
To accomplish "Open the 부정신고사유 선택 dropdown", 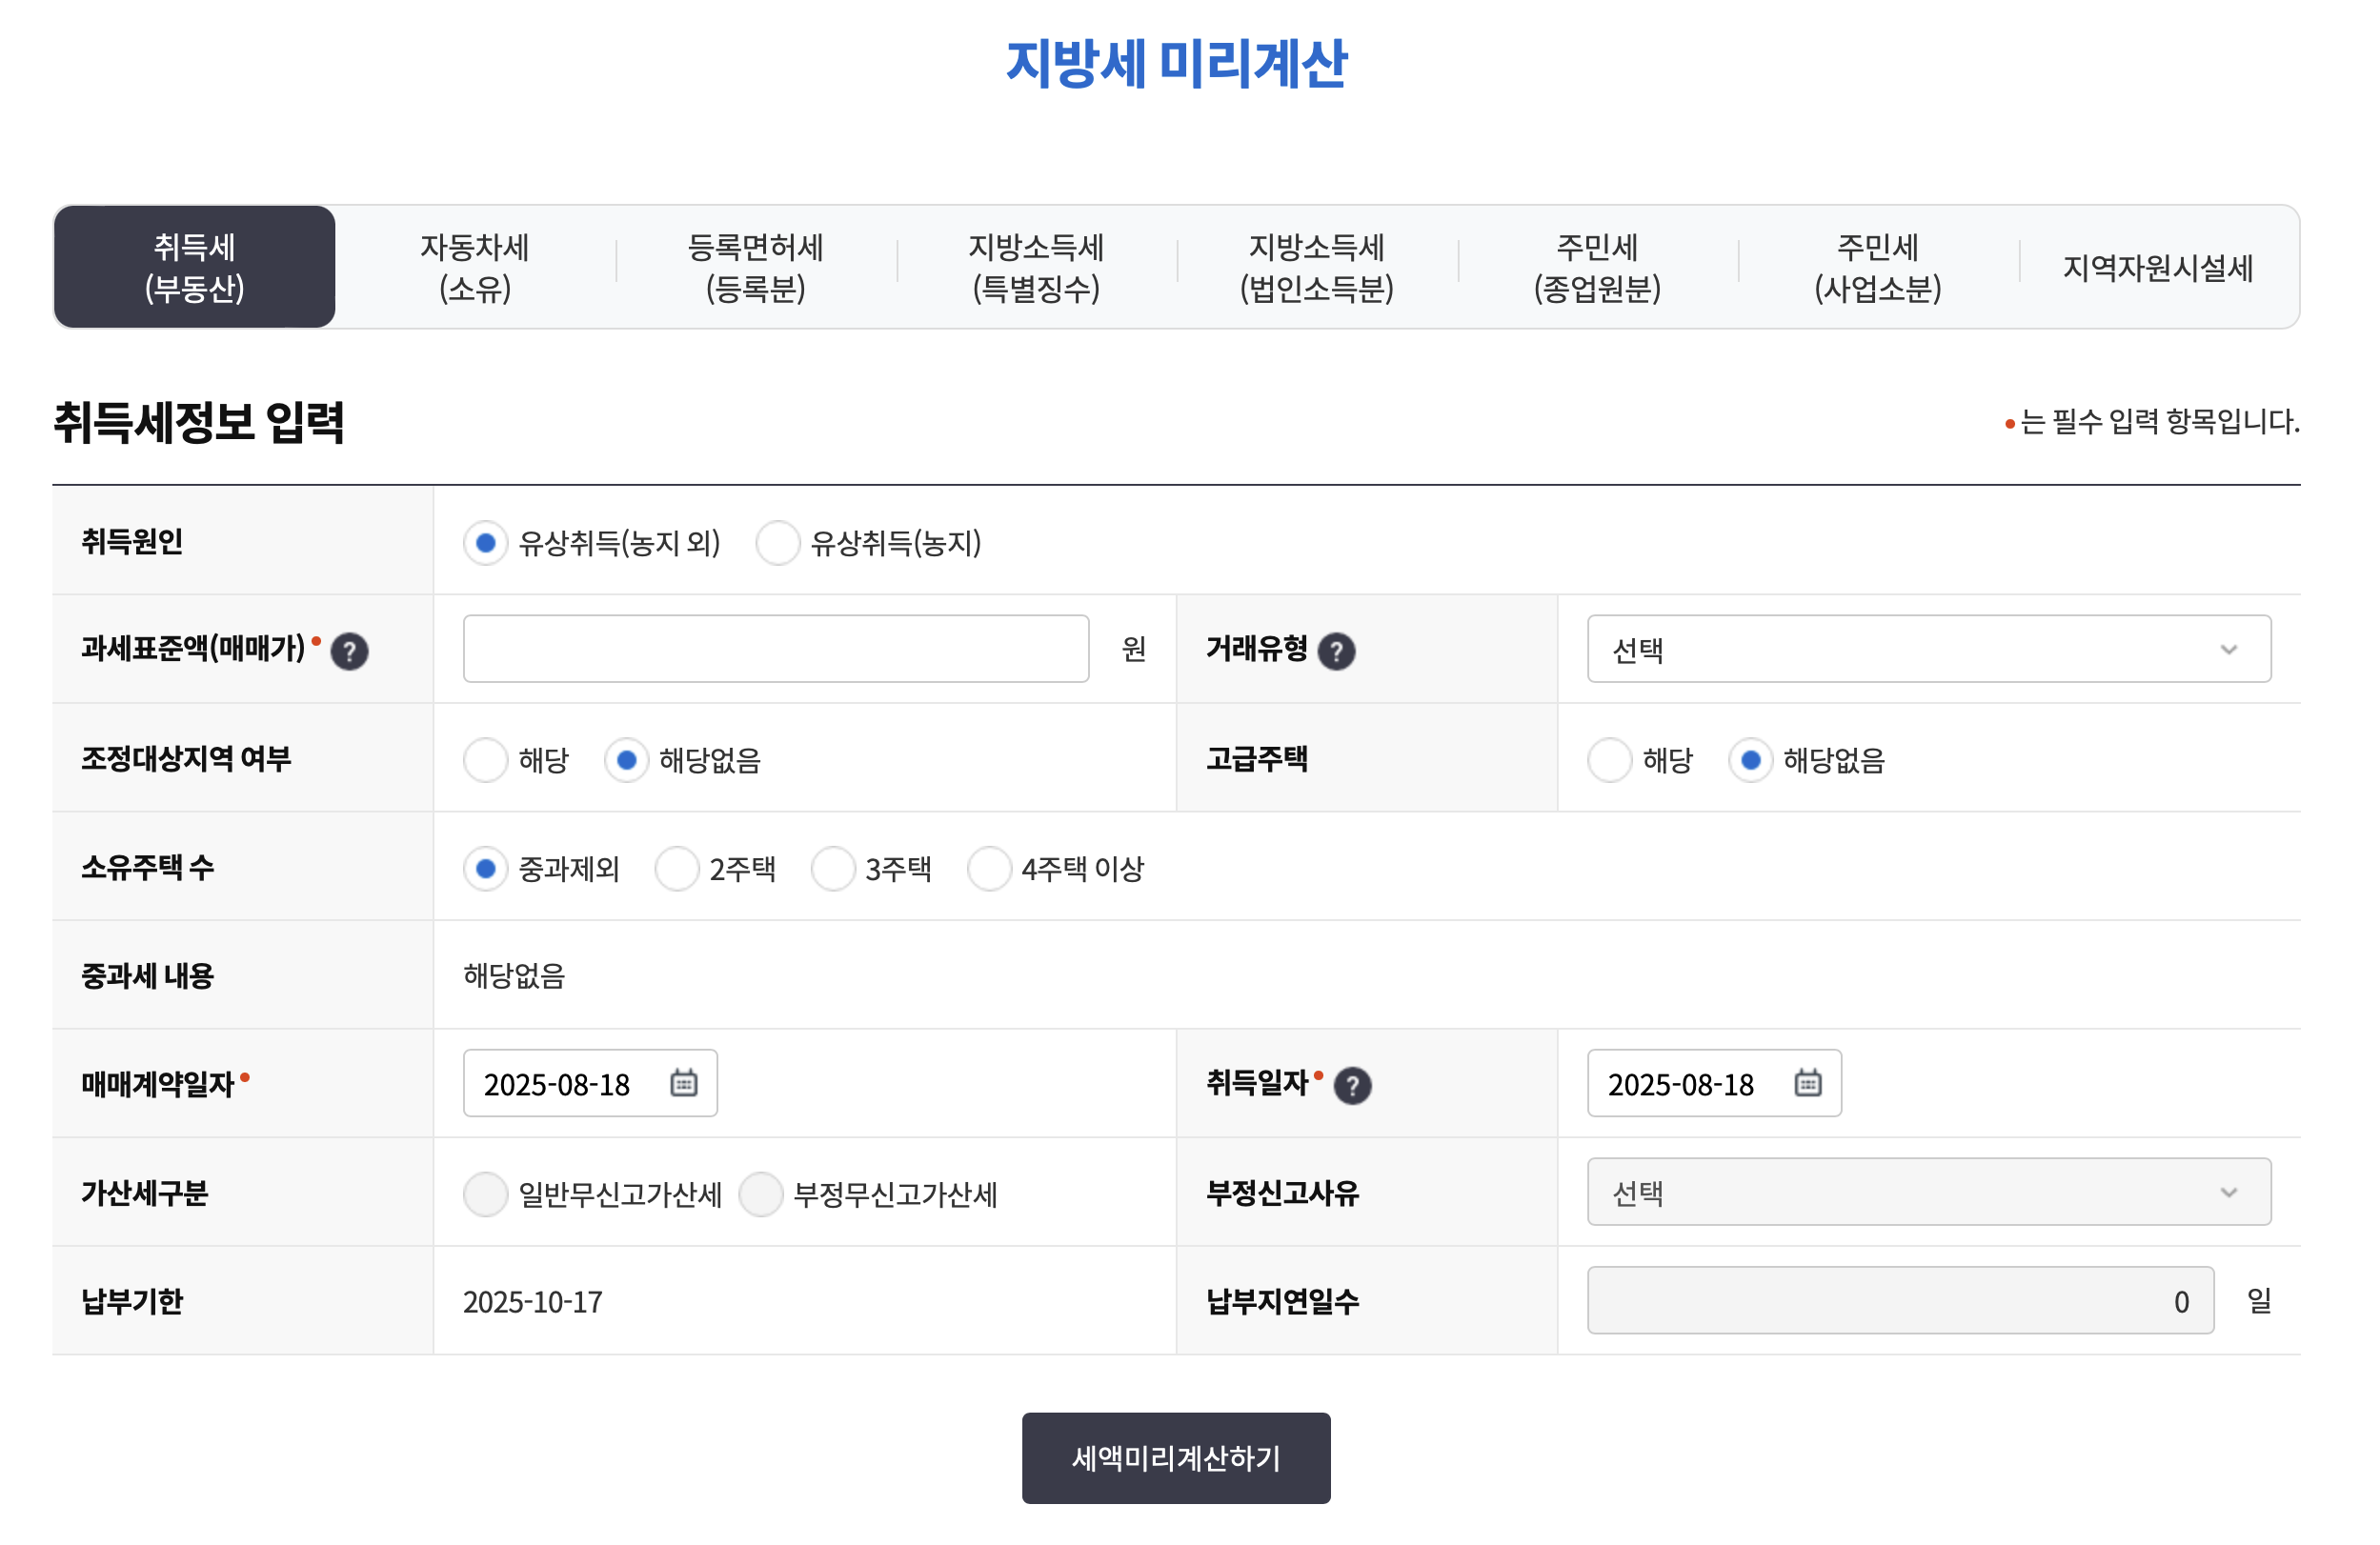I will [1928, 1191].
